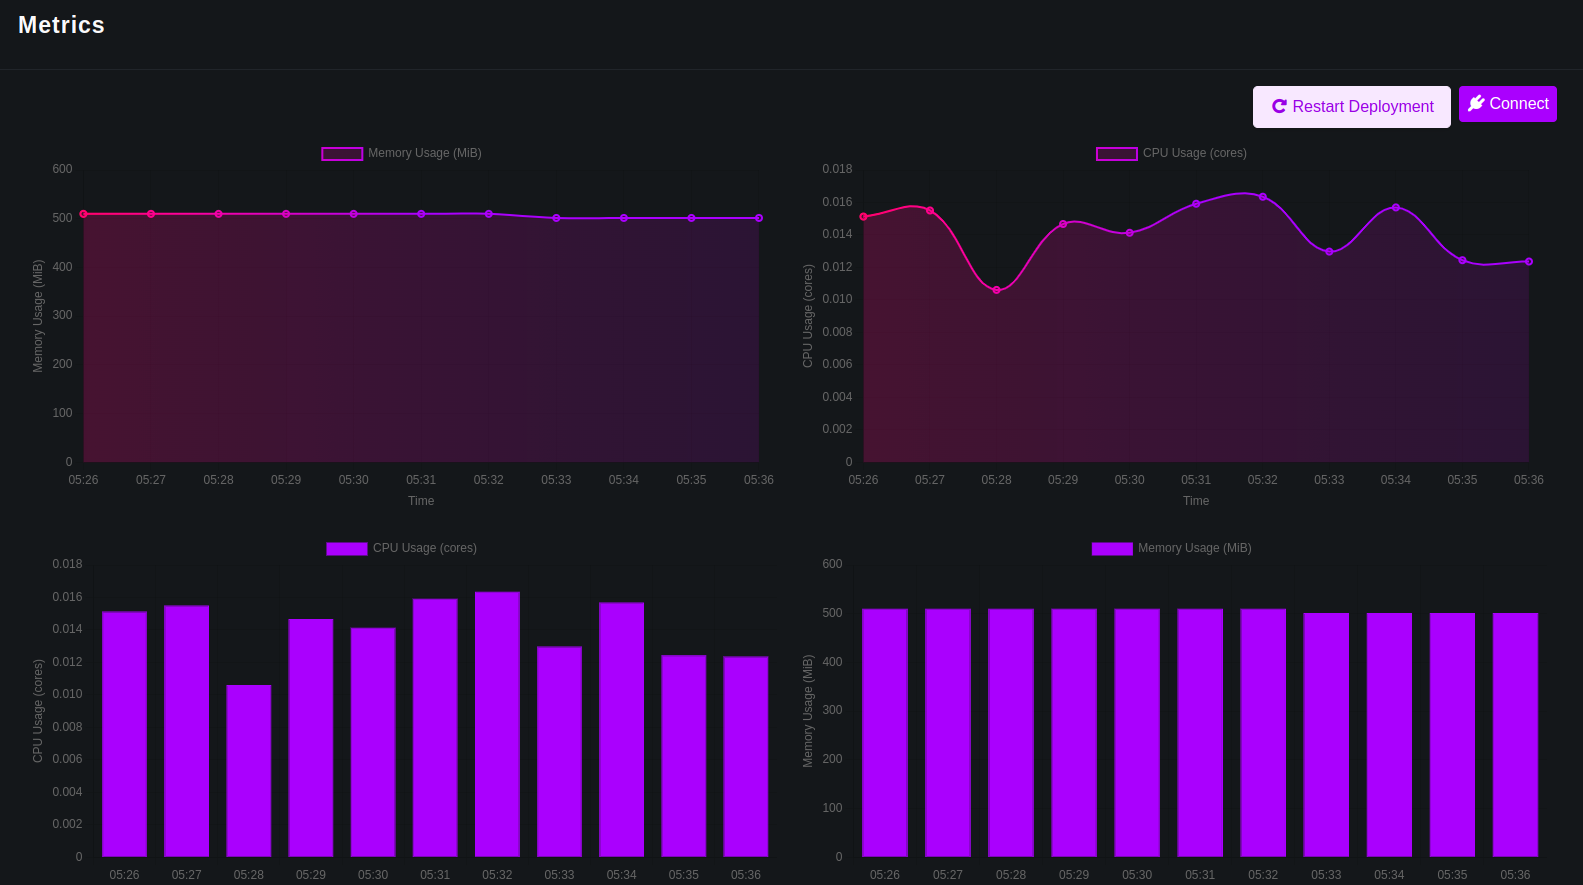Image resolution: width=1583 pixels, height=885 pixels.
Task: Toggle CPU Usage legend label on bar chart
Action: pos(424,548)
